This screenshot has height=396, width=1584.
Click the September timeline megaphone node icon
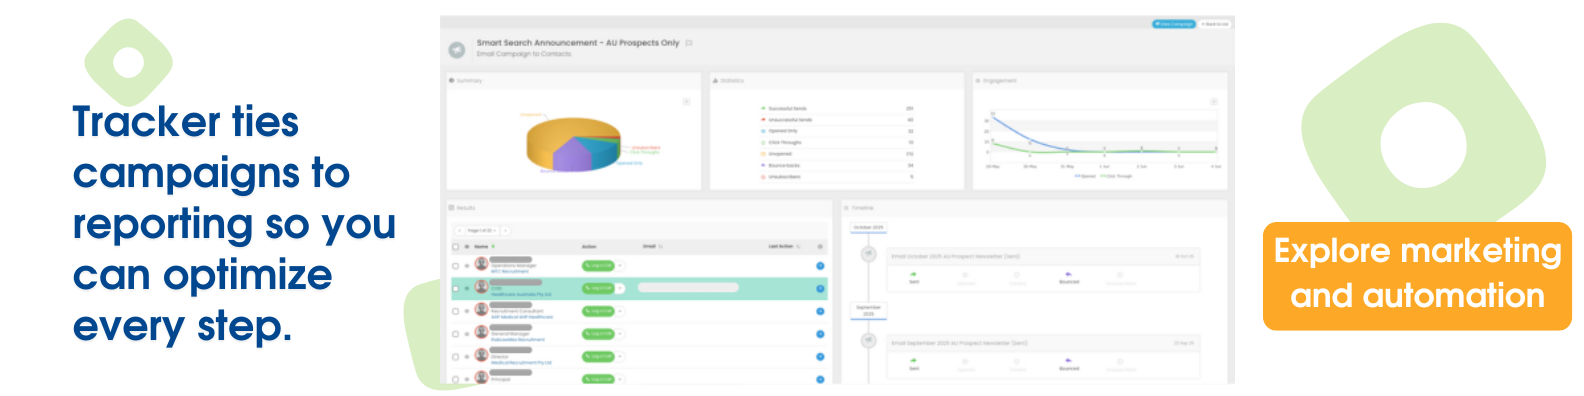pyautogui.click(x=869, y=341)
